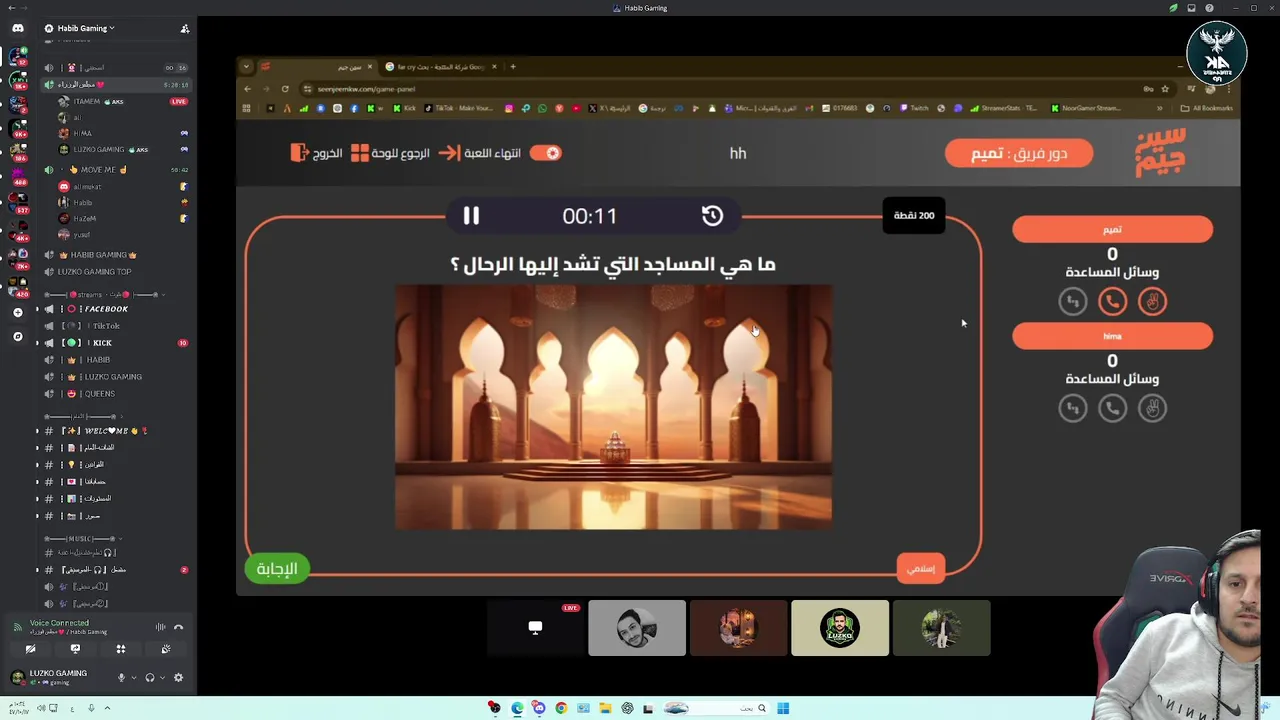Deafen with the headphones icon
Image resolution: width=1280 pixels, height=720 pixels.
tap(150, 677)
